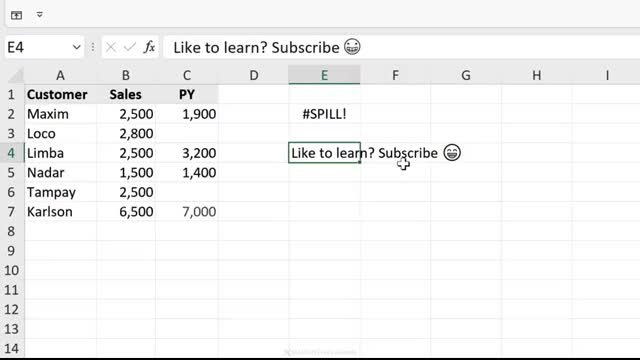Select row 4 header

coord(11,153)
